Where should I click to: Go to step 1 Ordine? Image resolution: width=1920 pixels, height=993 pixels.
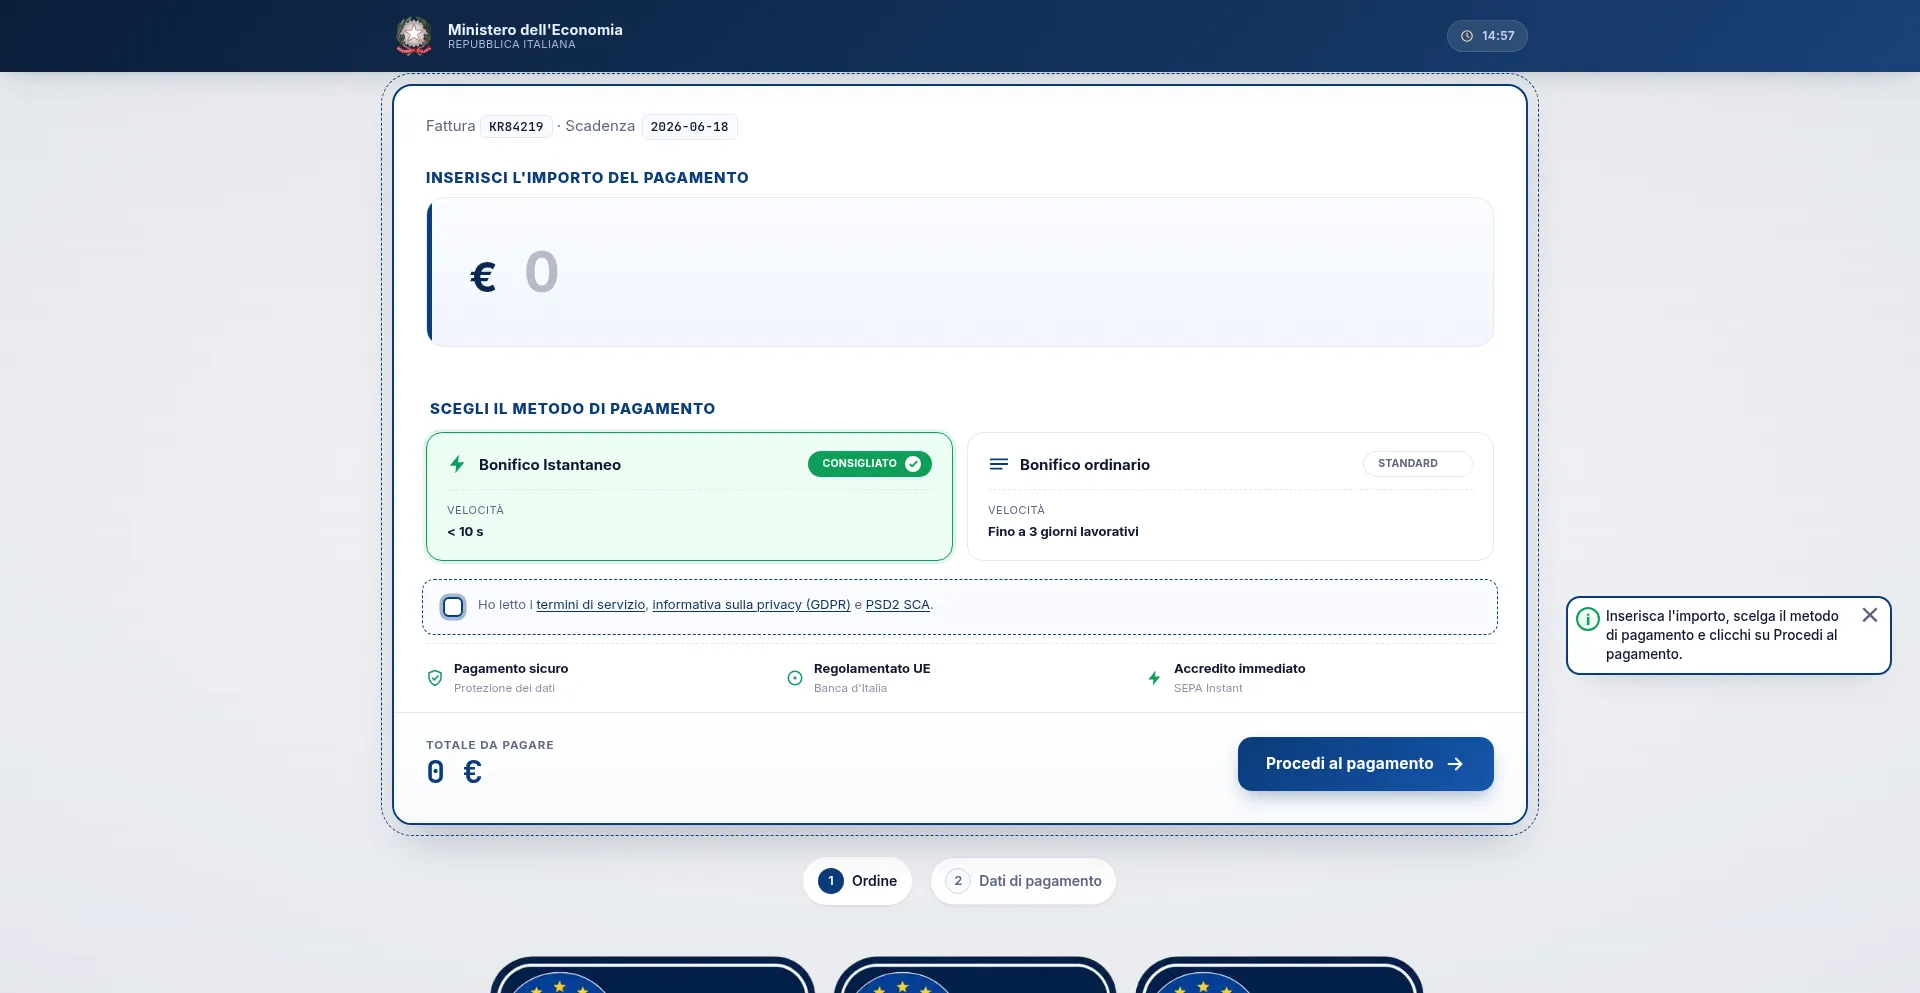tap(857, 881)
